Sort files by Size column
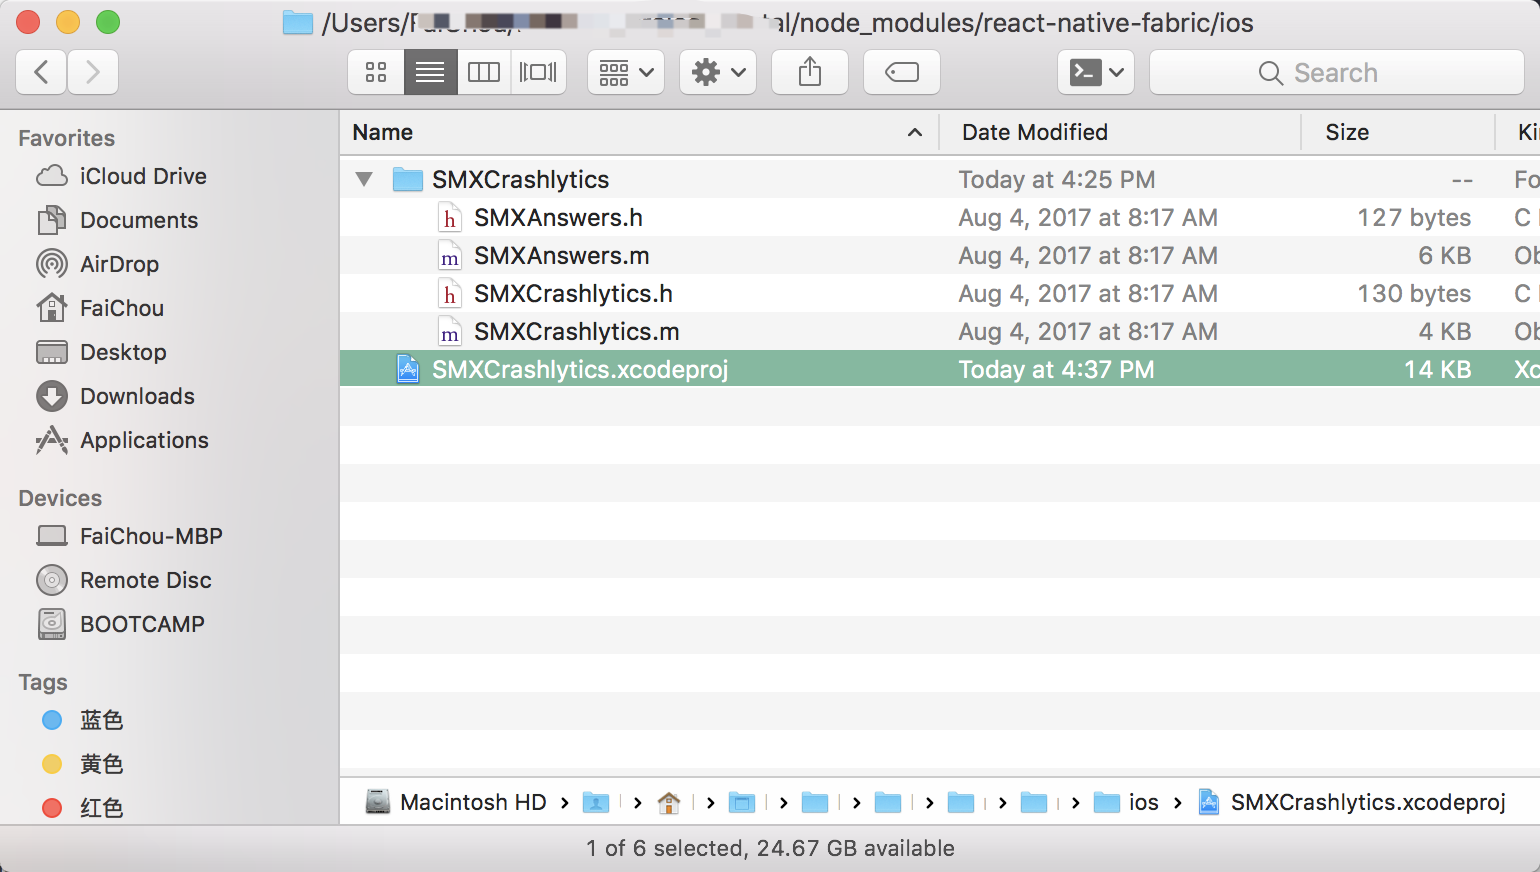The width and height of the screenshot is (1540, 872). pos(1347,132)
